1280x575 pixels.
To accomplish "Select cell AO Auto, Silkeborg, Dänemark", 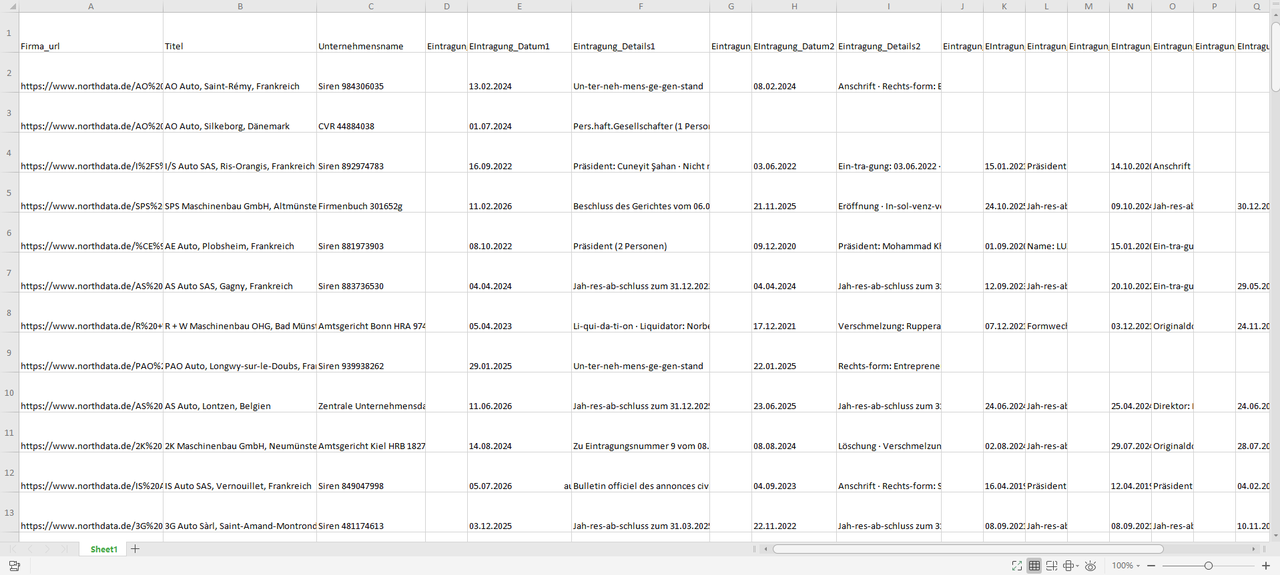I will (240, 113).
